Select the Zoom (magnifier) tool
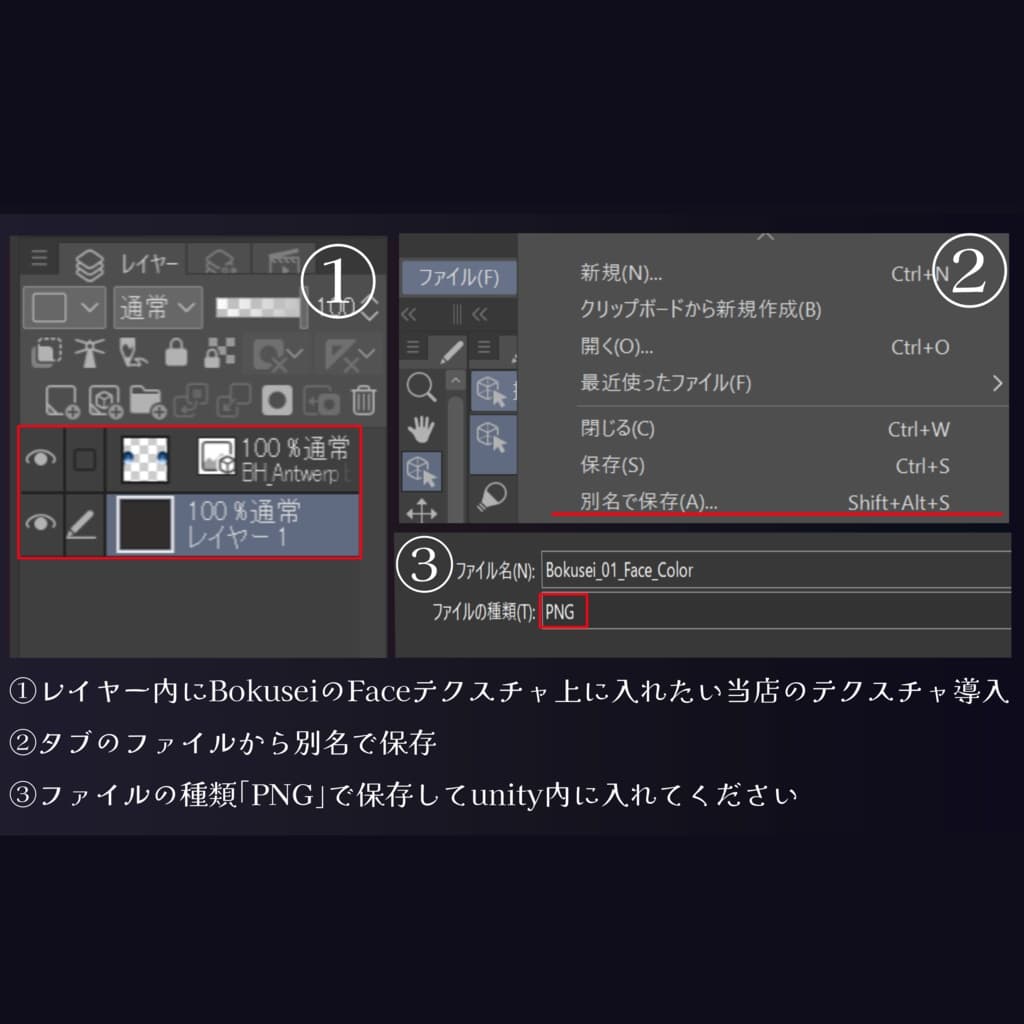 tap(422, 388)
